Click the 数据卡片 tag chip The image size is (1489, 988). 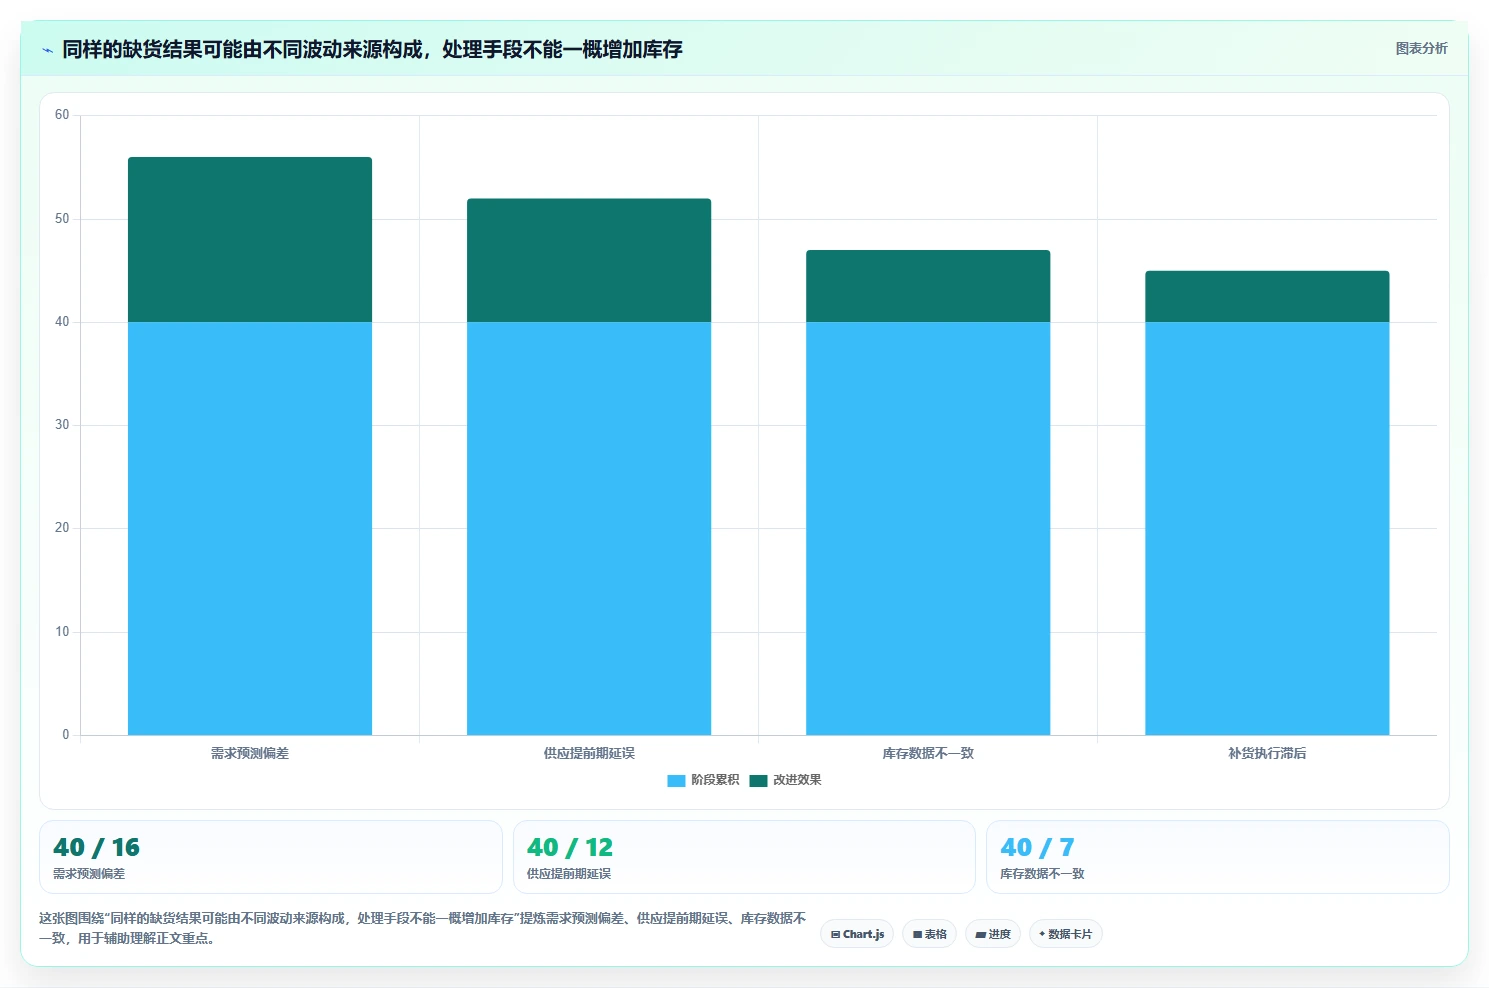coord(1065,934)
